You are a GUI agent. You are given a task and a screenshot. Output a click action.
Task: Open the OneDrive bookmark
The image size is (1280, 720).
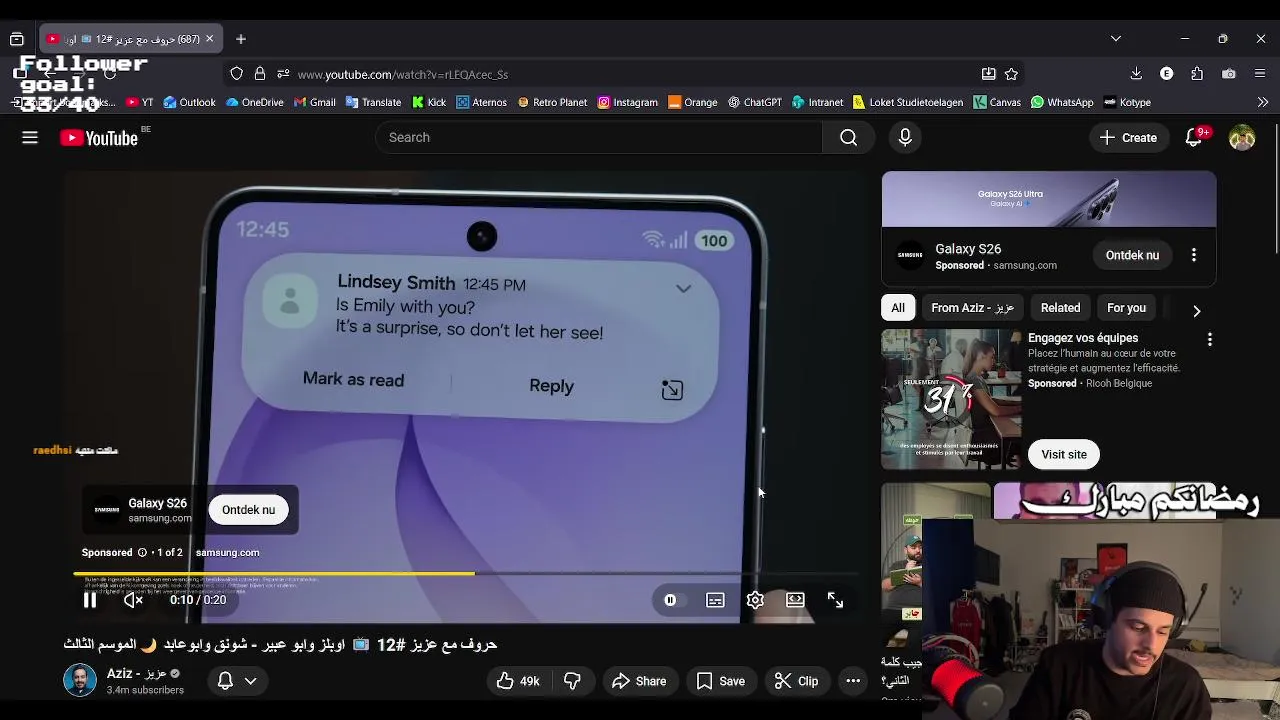click(255, 102)
